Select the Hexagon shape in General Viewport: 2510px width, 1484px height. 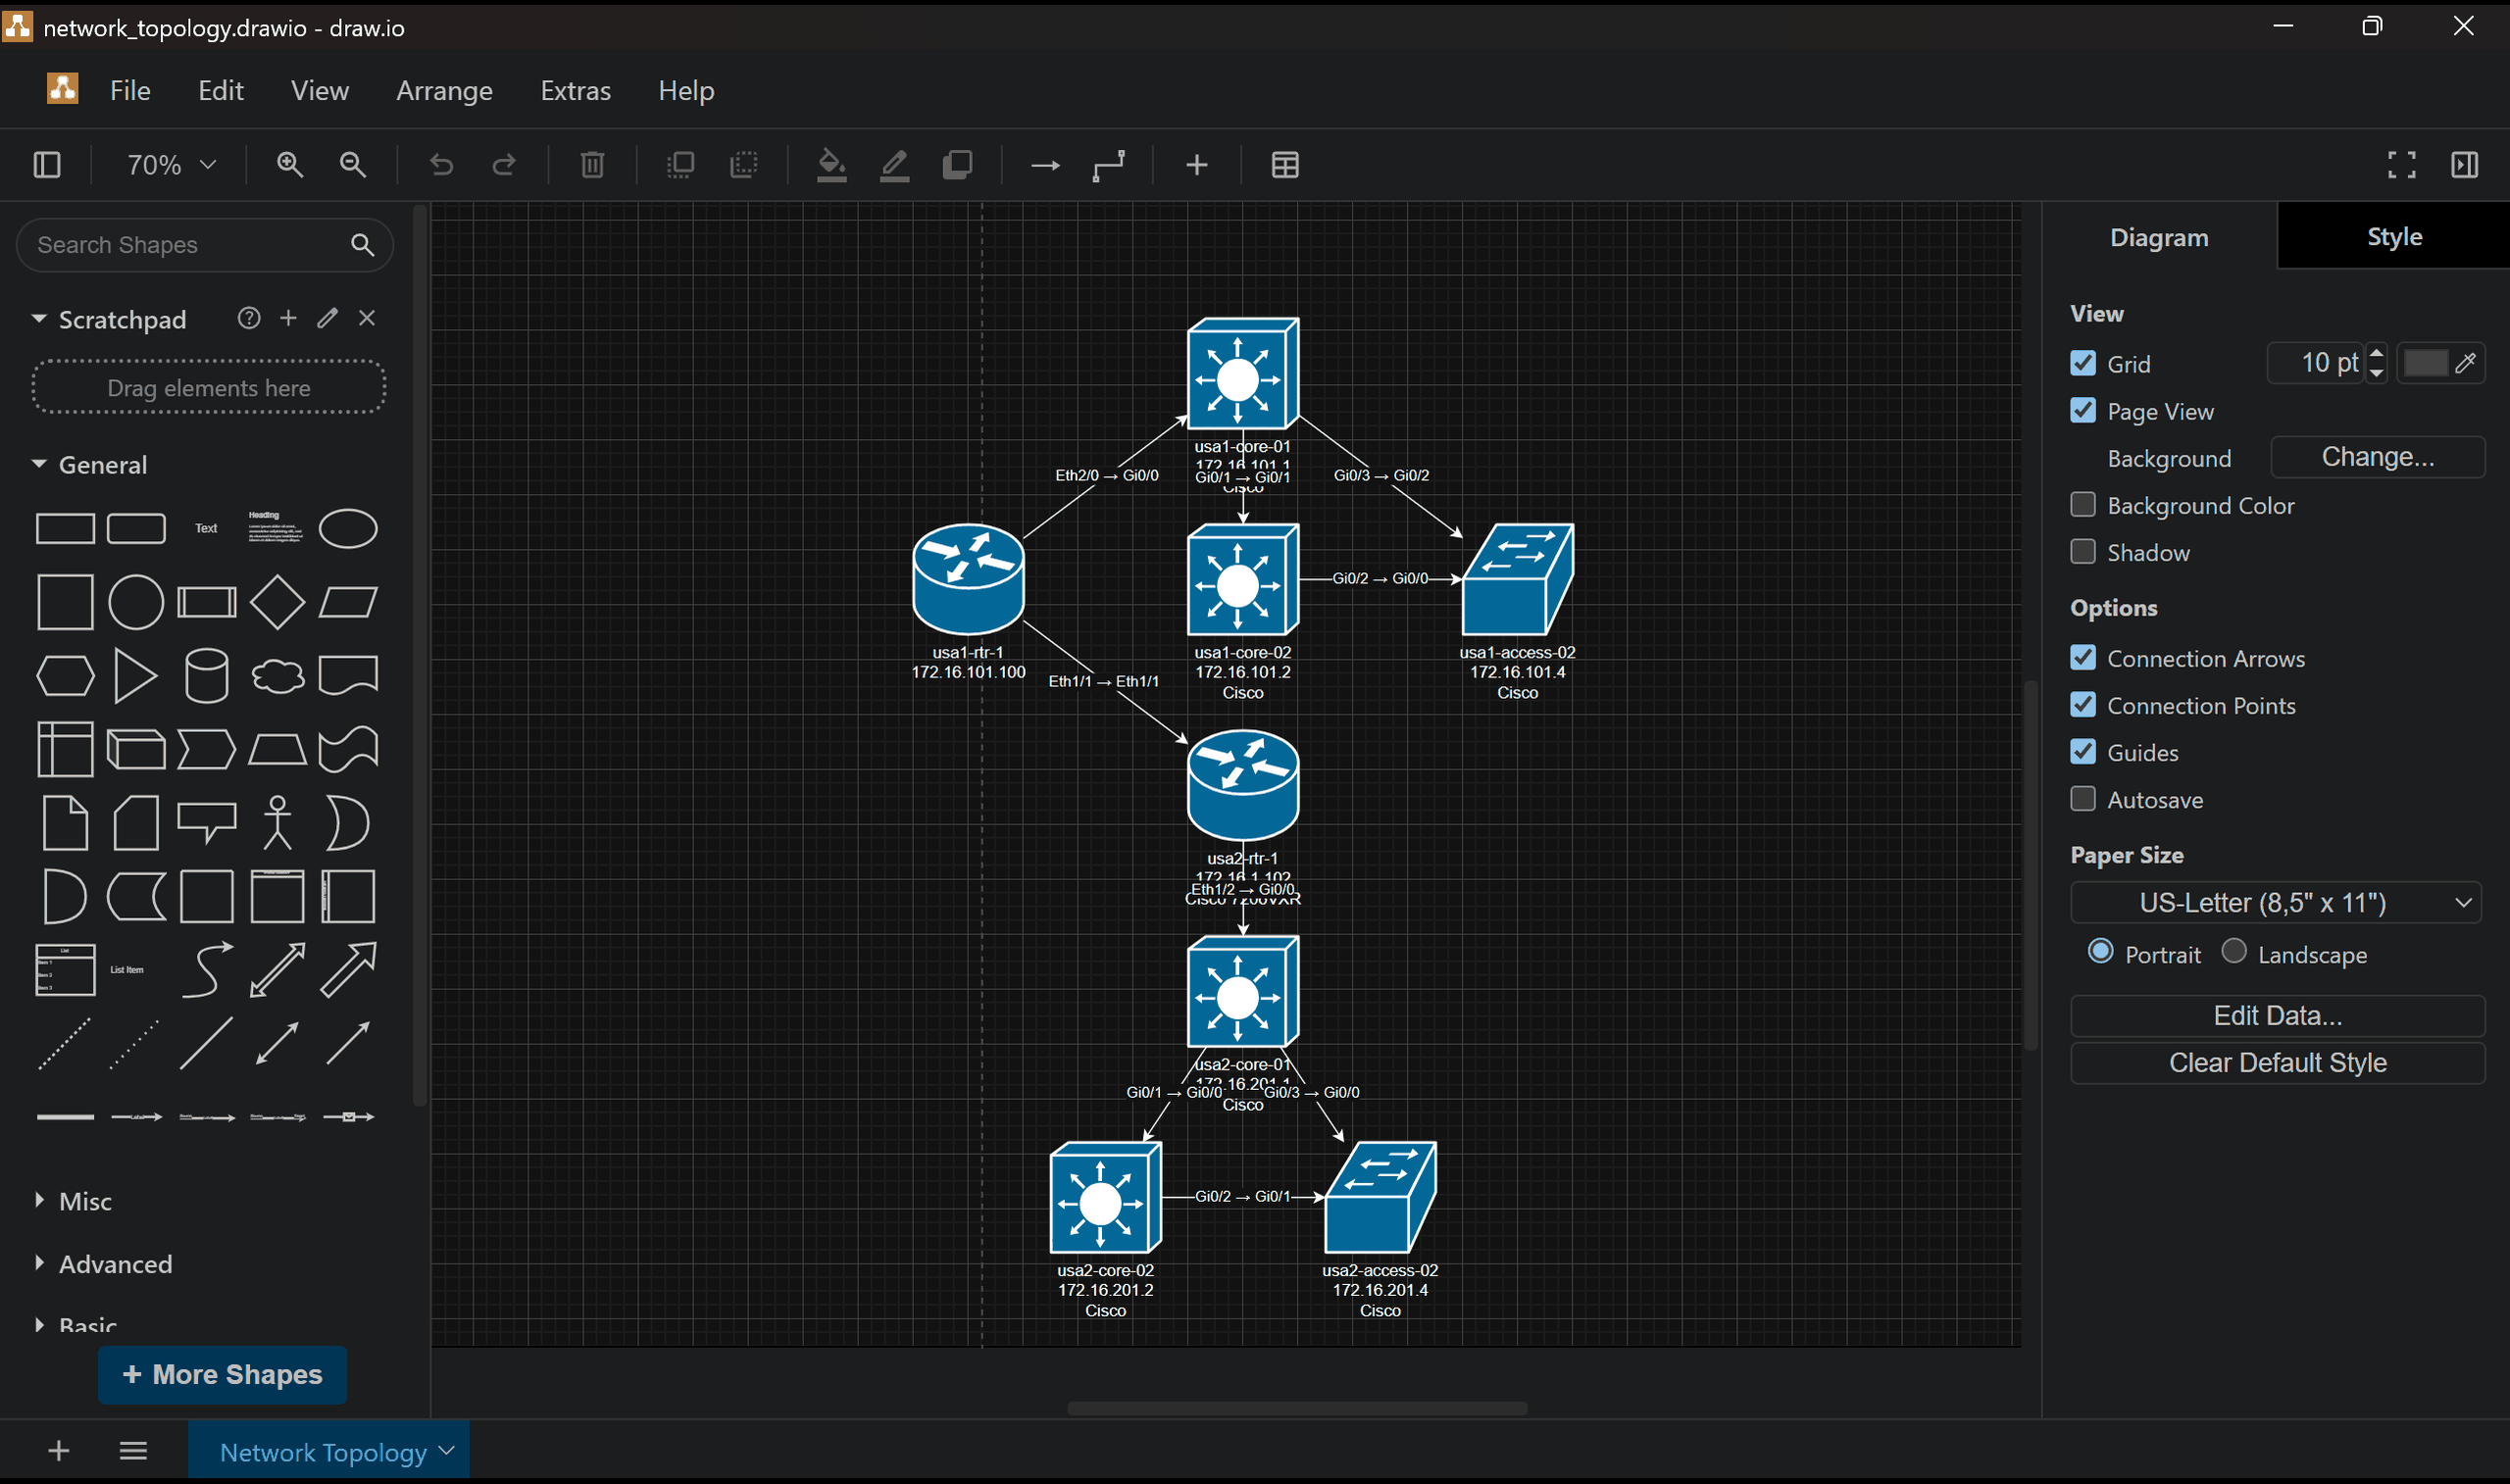[65, 676]
